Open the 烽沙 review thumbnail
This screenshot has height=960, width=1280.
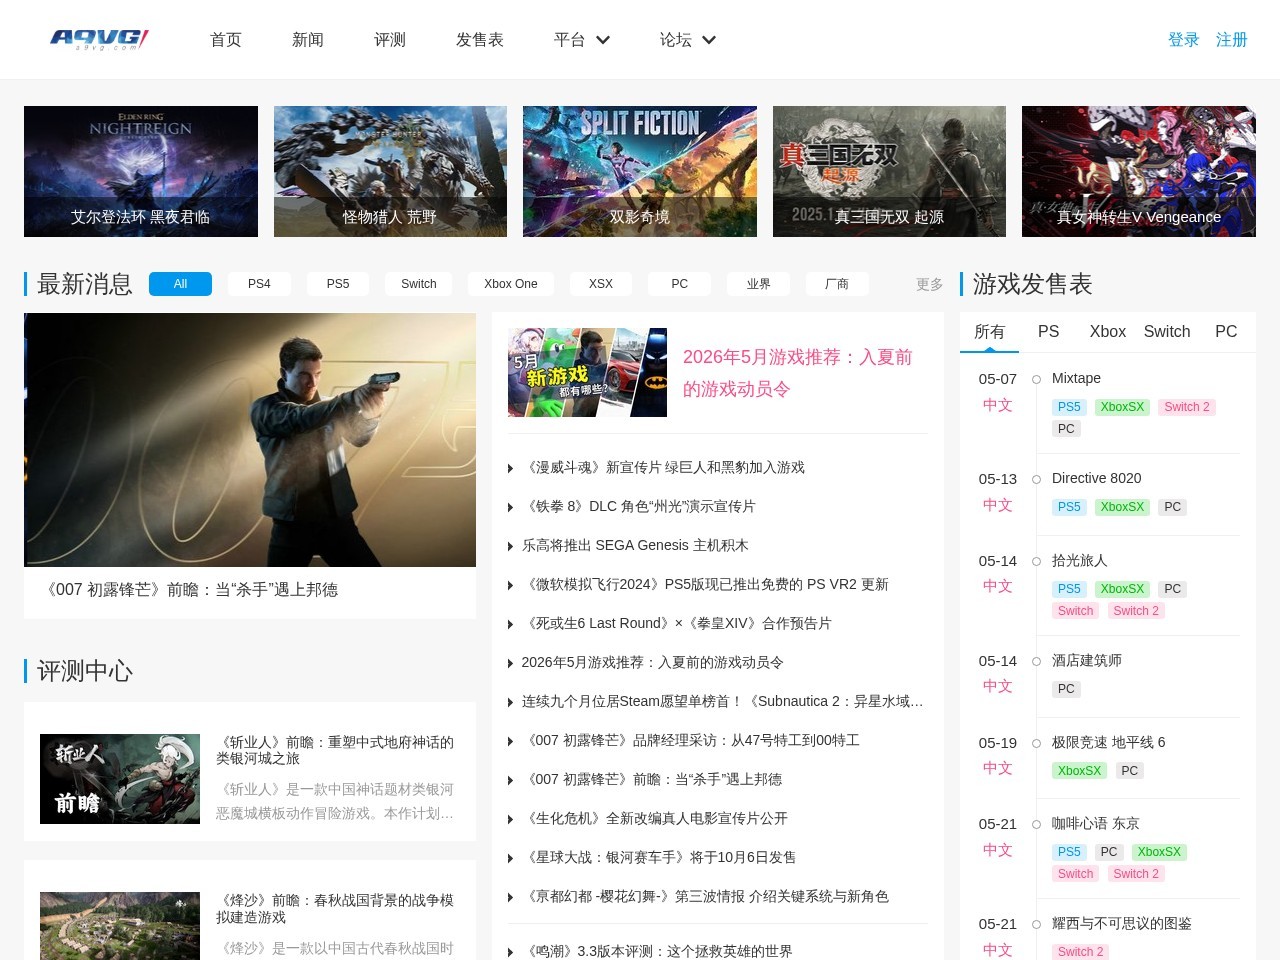[120, 926]
